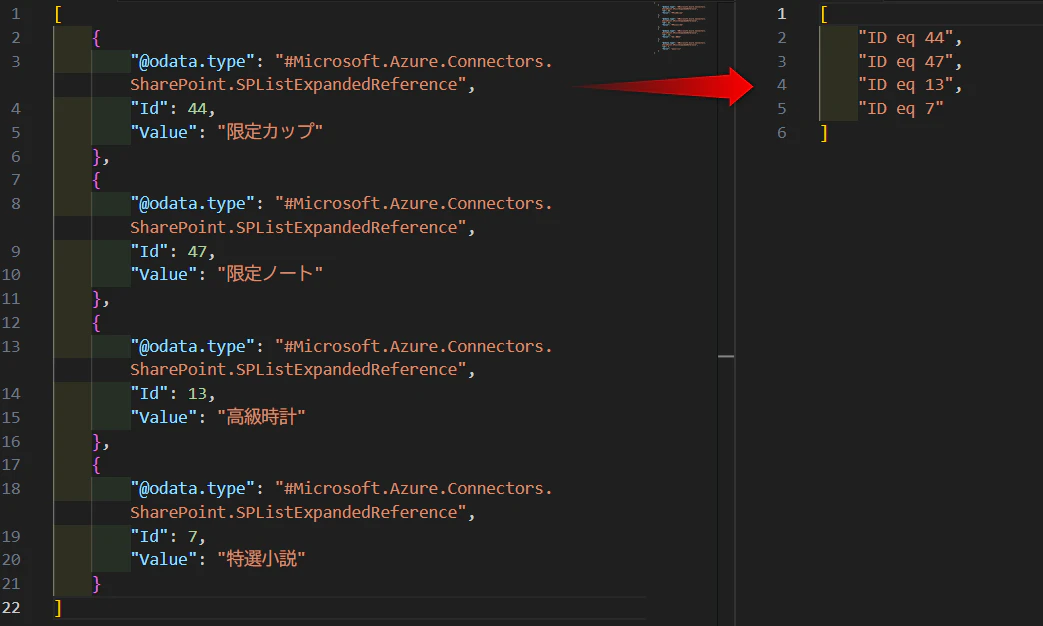
Task: Click the "Id": 7 line
Action: tap(168, 536)
